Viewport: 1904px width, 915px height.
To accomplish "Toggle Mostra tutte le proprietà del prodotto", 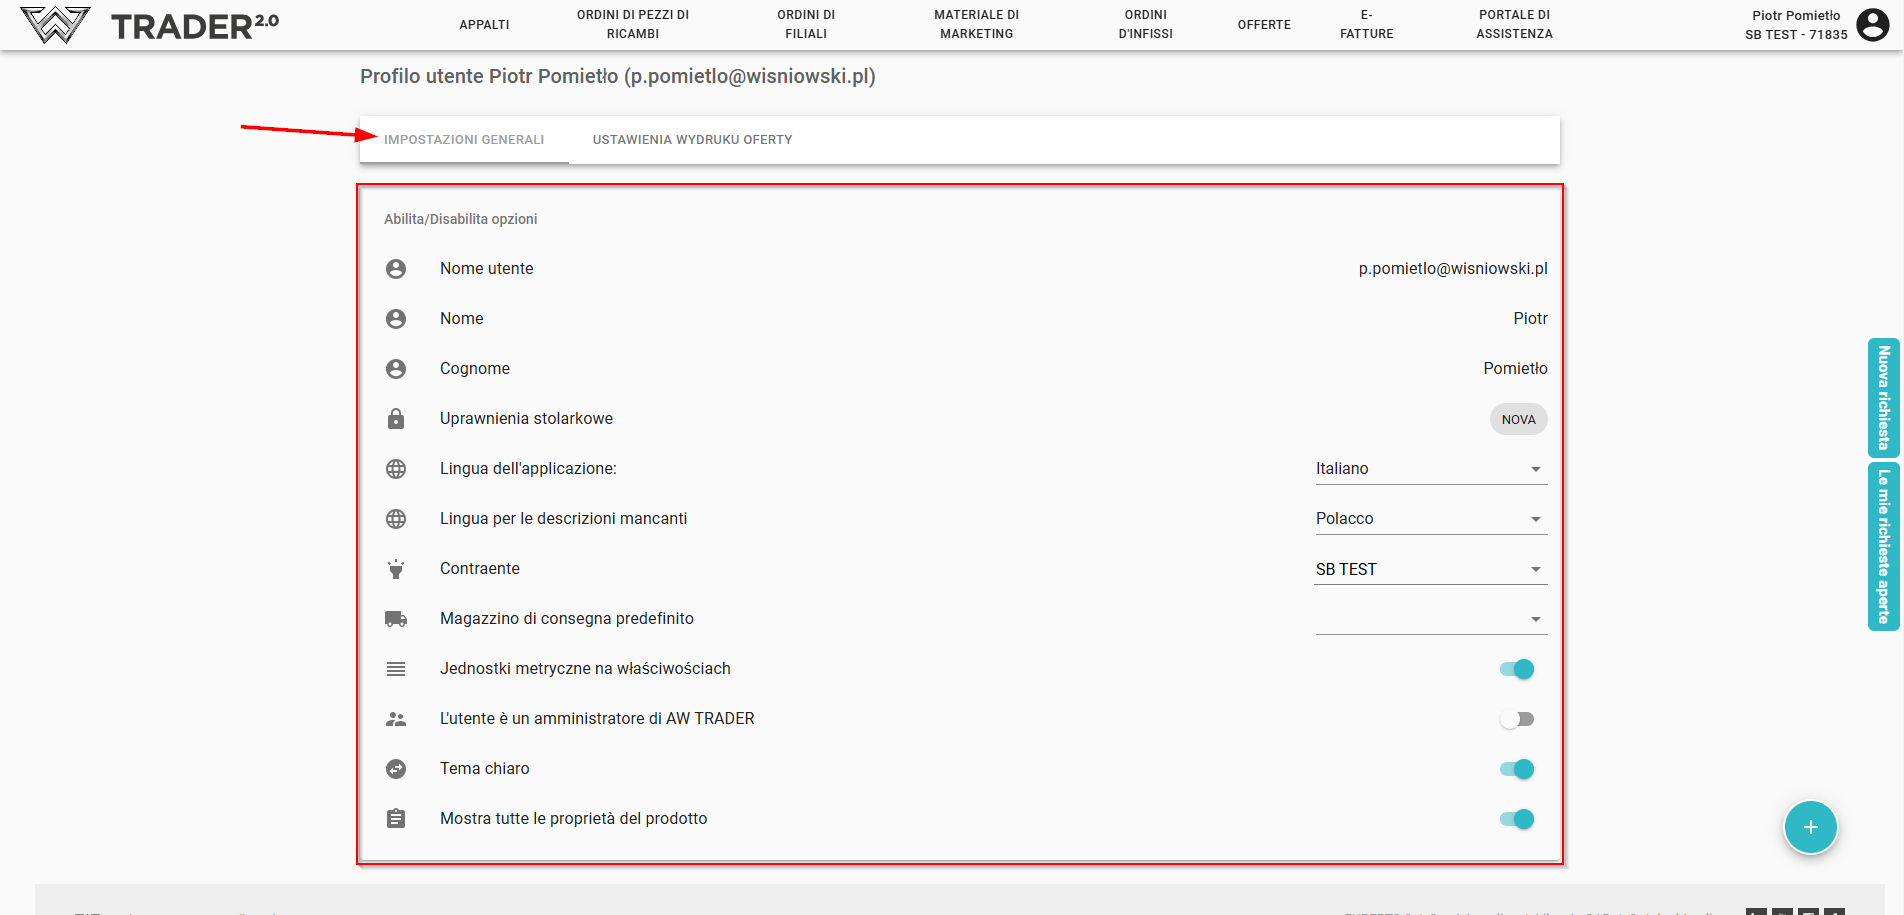I will 1517,819.
